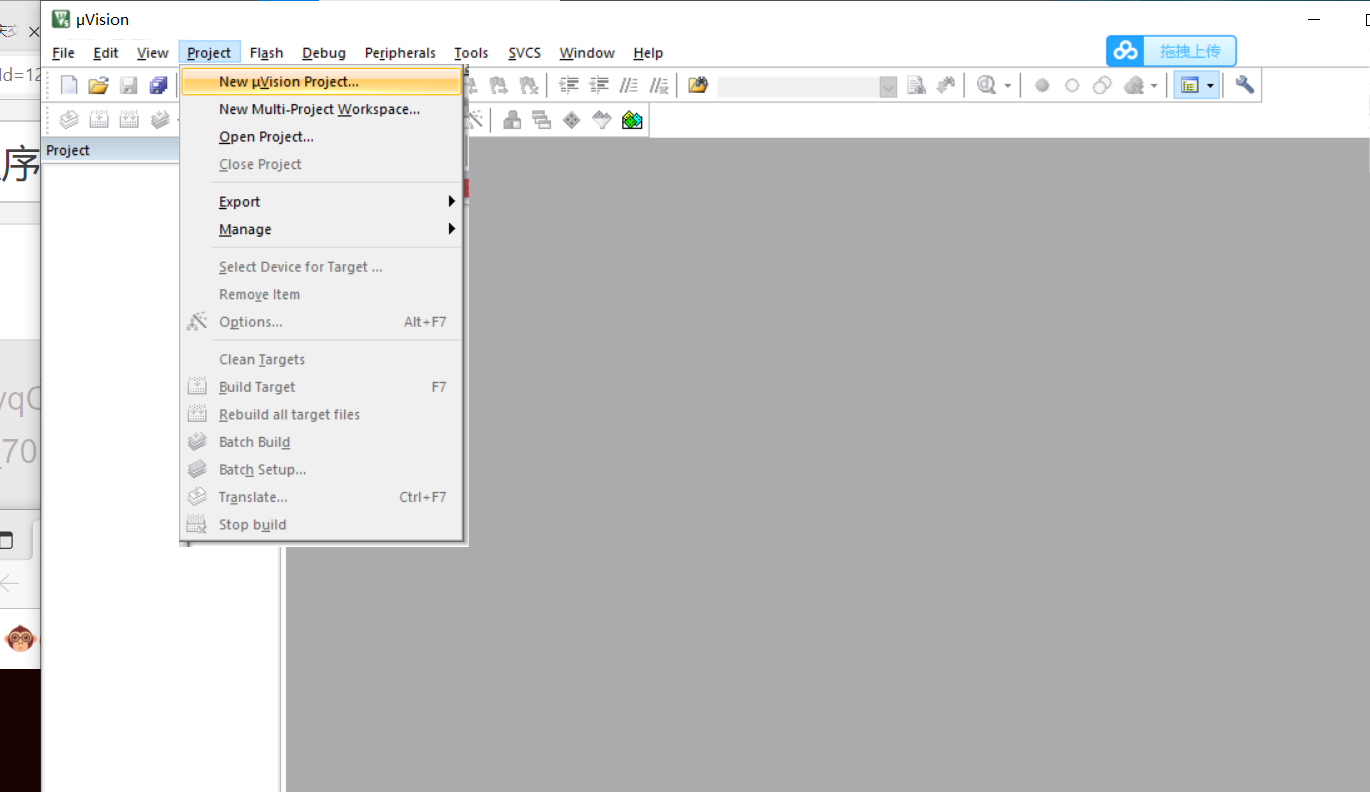Click the Manage Multi-Project Workspace icon
Screen dimensions: 1370x792
tap(542, 120)
